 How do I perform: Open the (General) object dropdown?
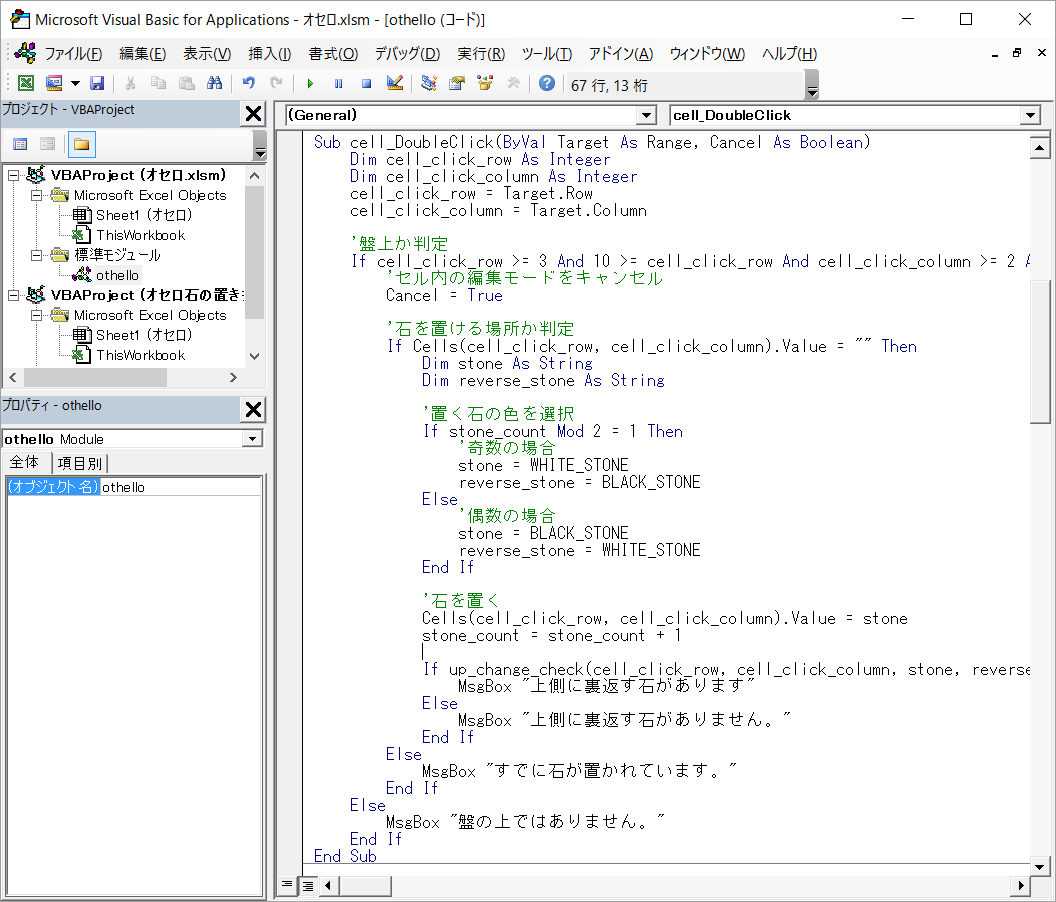point(646,116)
